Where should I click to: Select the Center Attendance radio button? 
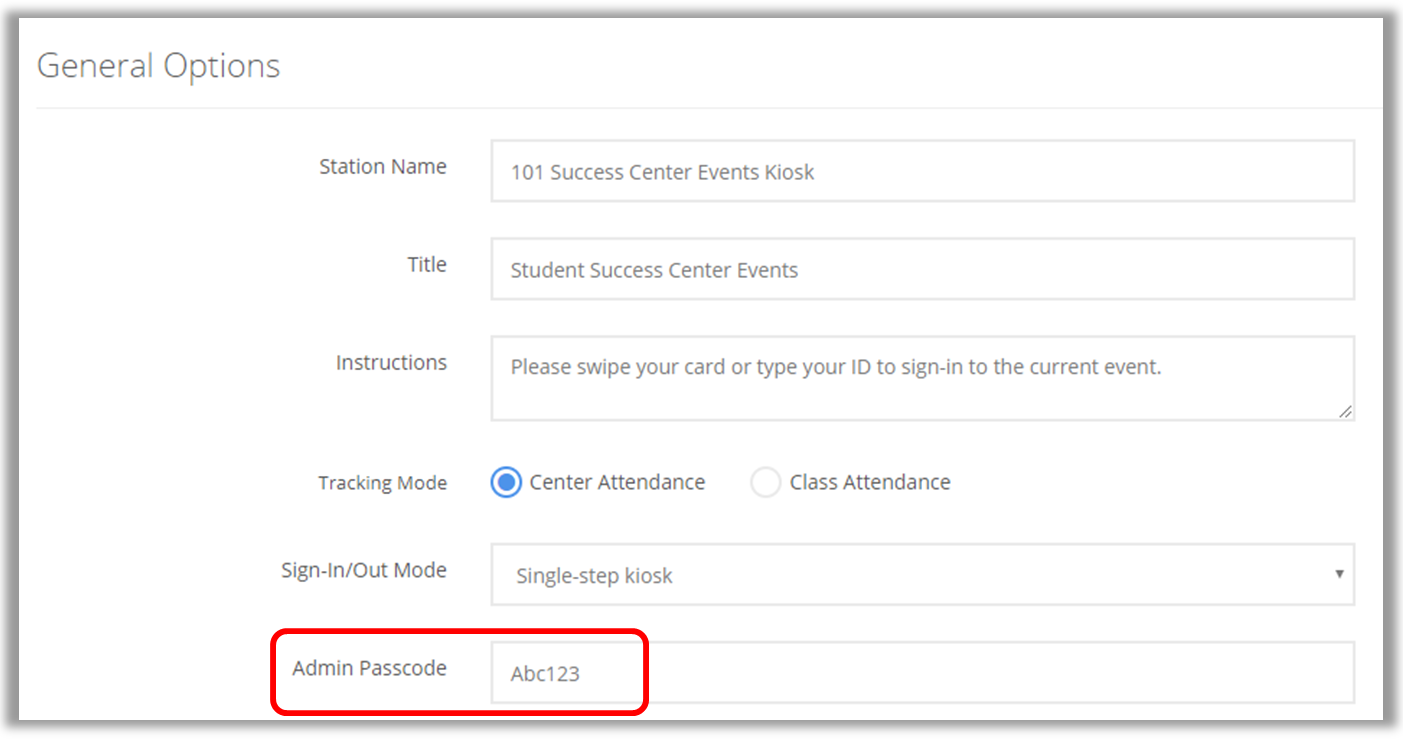pyautogui.click(x=506, y=483)
